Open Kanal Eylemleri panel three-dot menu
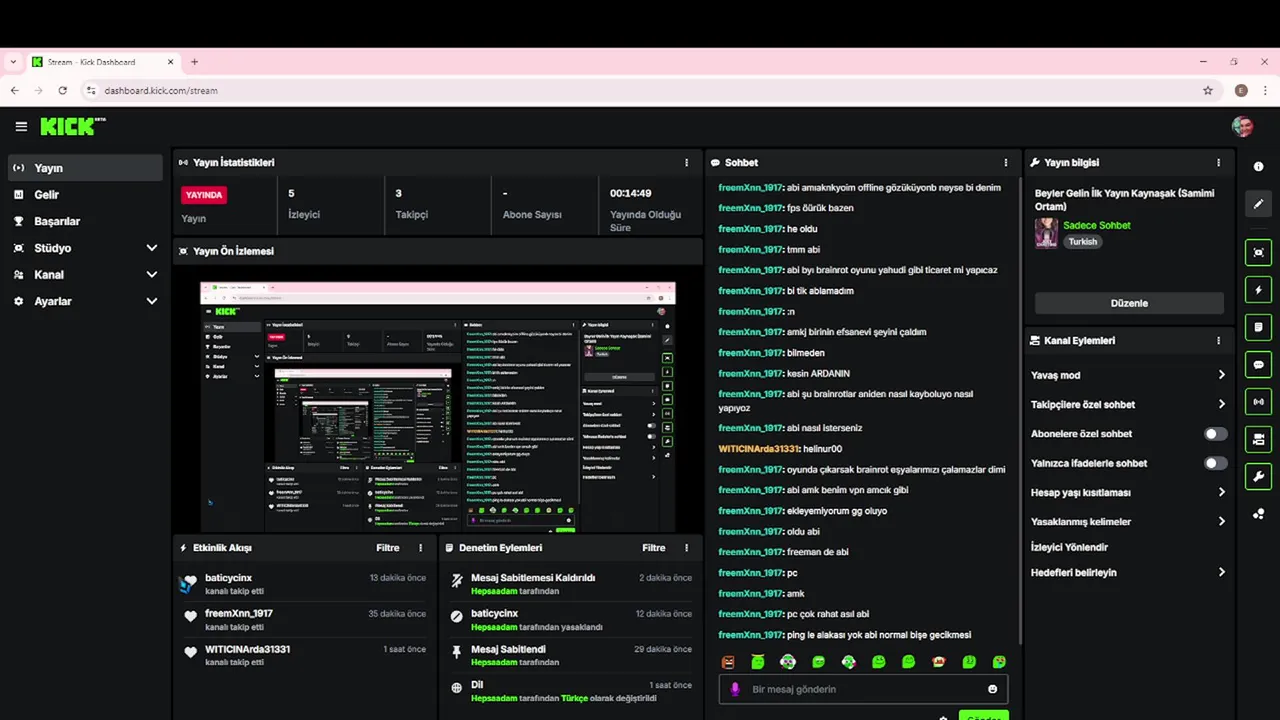Screen dimensions: 1280x720 (x=1218, y=340)
